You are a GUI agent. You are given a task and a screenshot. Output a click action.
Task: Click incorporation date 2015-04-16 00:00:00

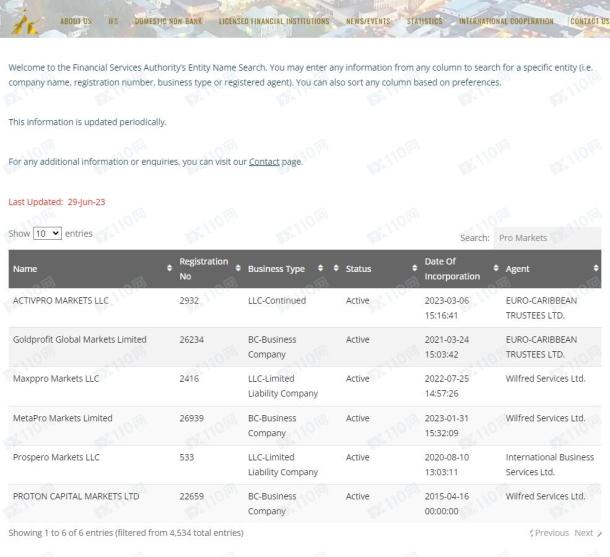447,504
